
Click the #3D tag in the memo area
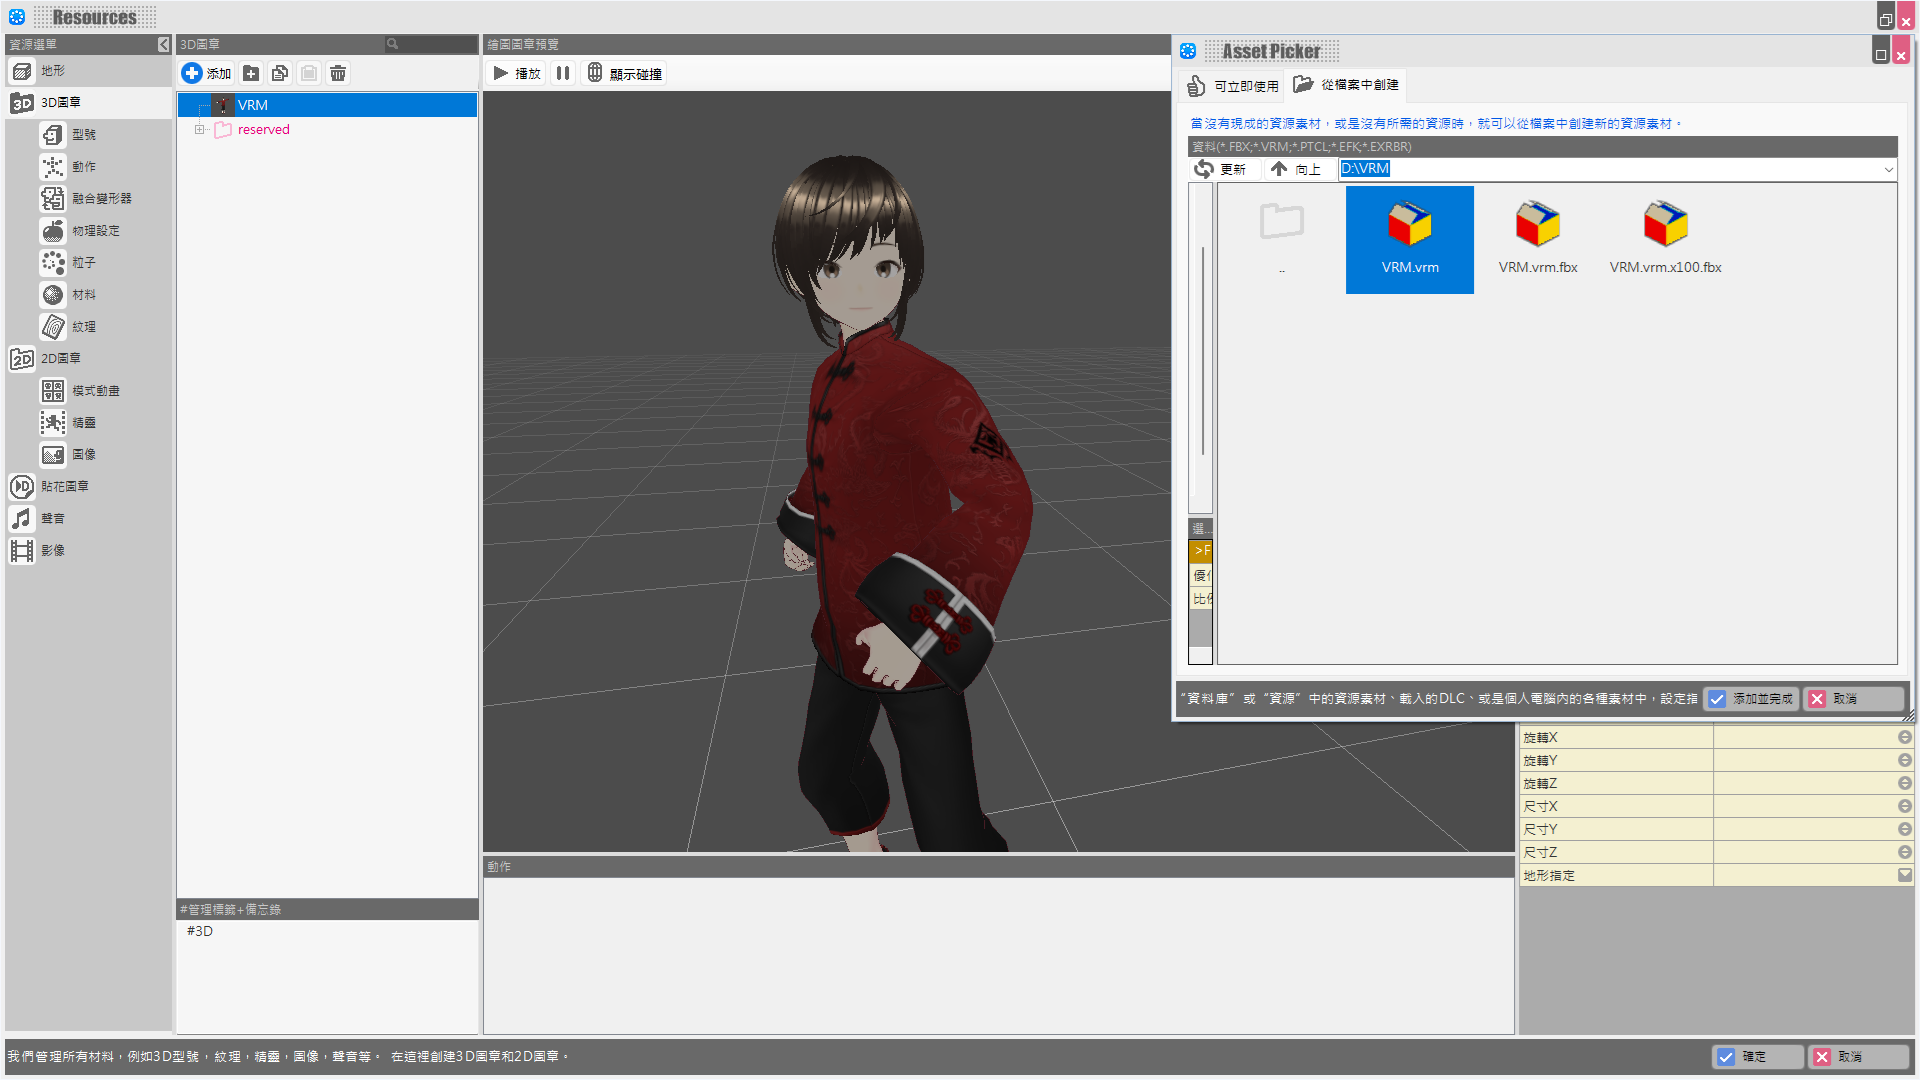pyautogui.click(x=200, y=931)
